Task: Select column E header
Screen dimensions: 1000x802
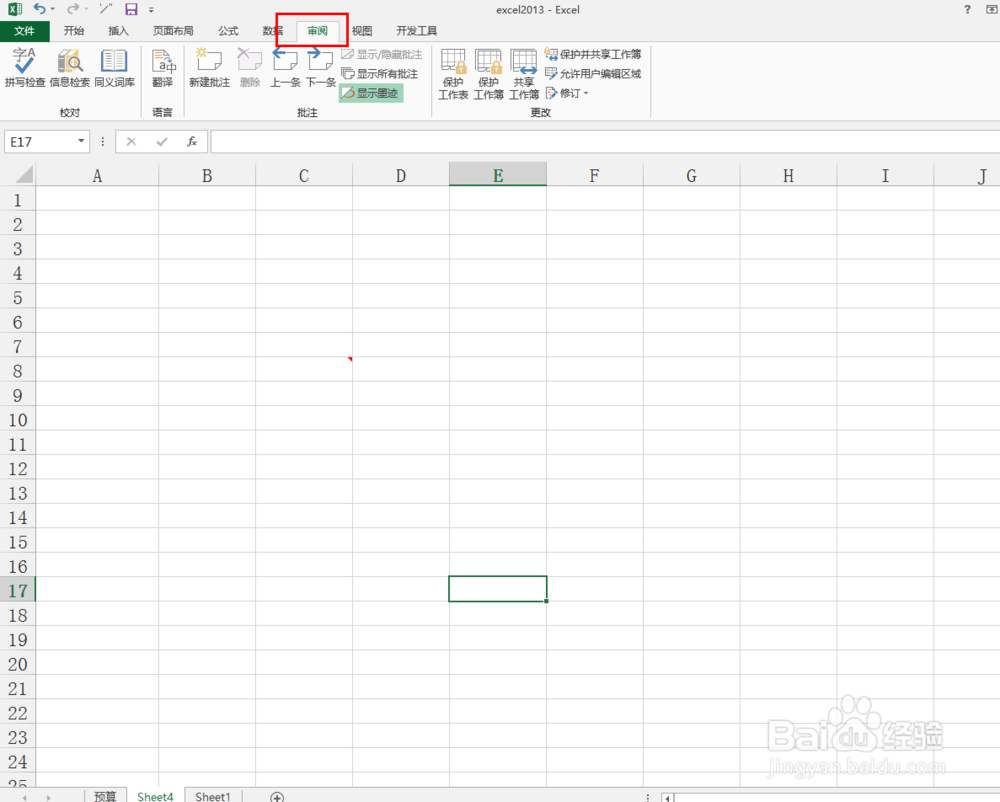Action: click(498, 175)
